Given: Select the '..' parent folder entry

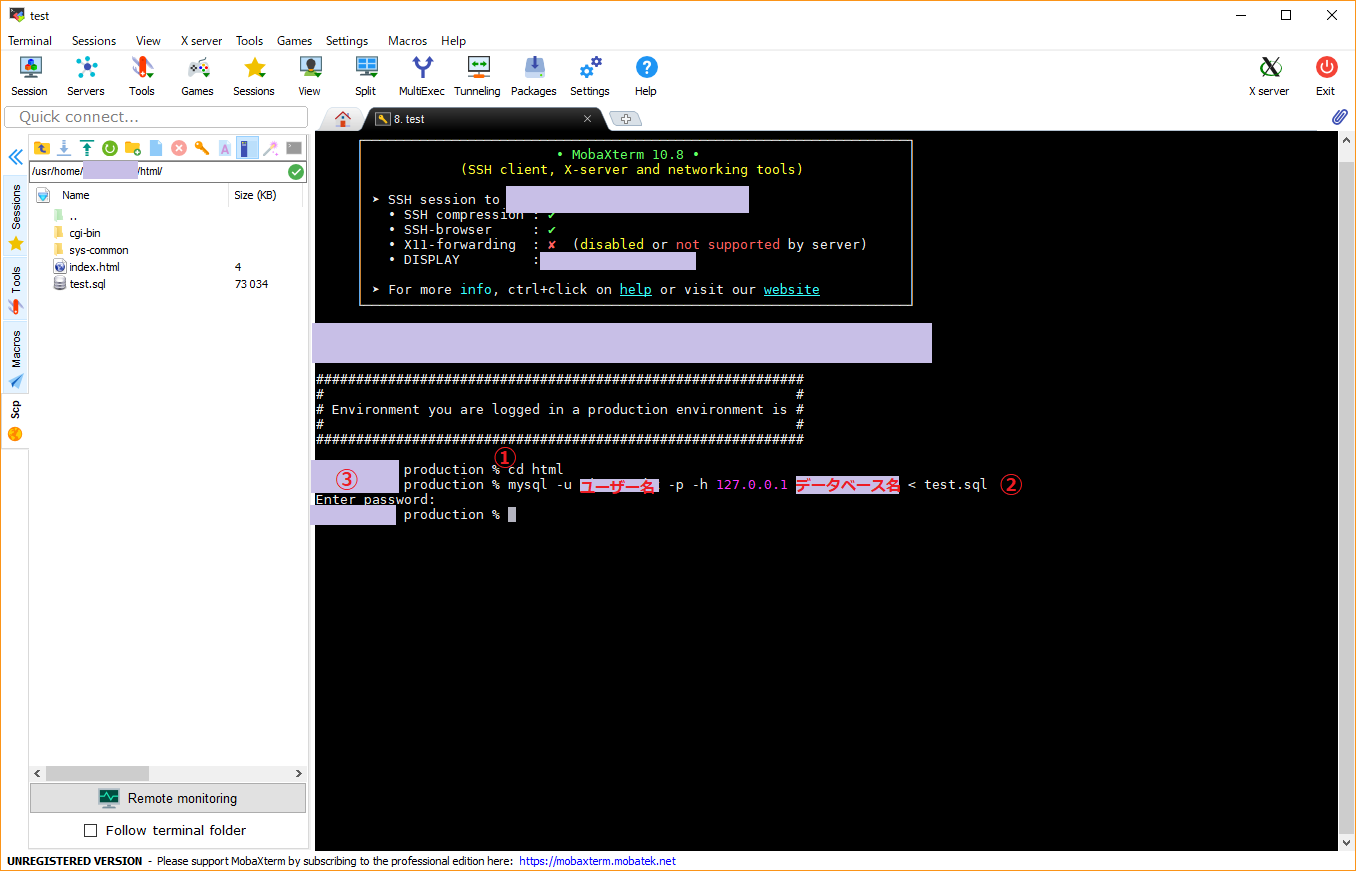Looking at the screenshot, I should click(73, 216).
